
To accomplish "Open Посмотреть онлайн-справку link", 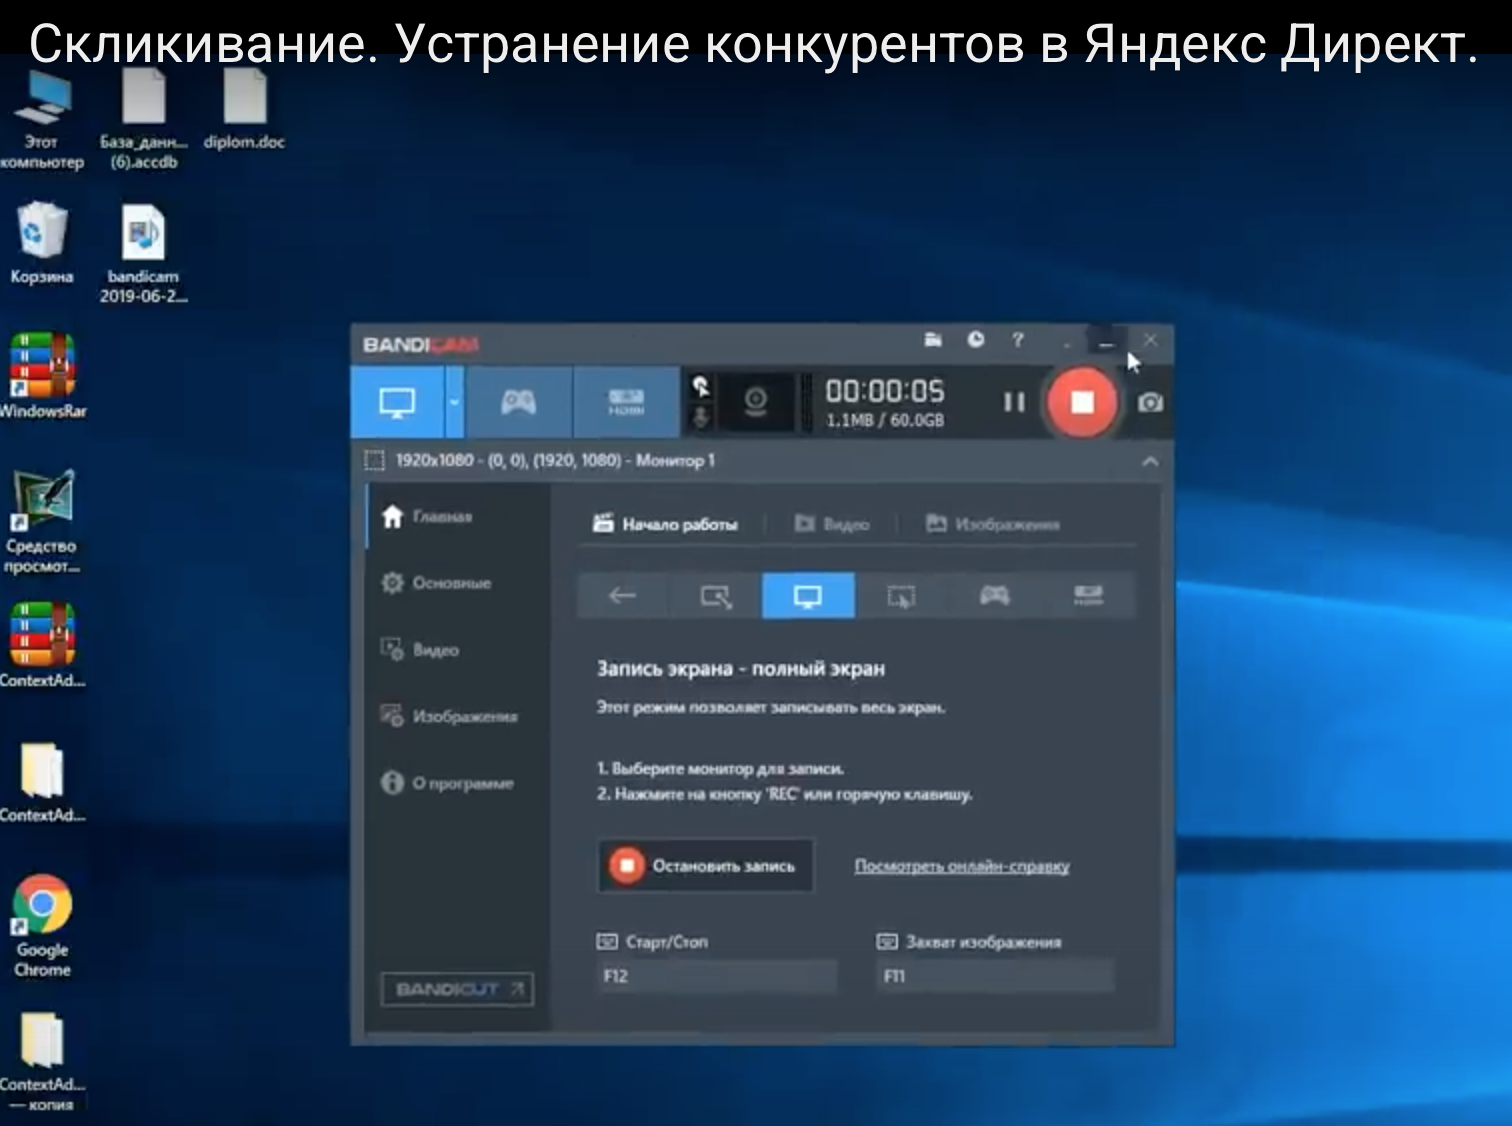I will [x=962, y=866].
